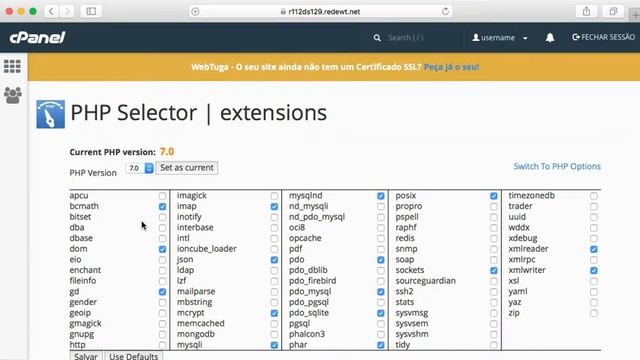Enable the opcache extension checkbox
640x360 pixels.
coord(381,238)
